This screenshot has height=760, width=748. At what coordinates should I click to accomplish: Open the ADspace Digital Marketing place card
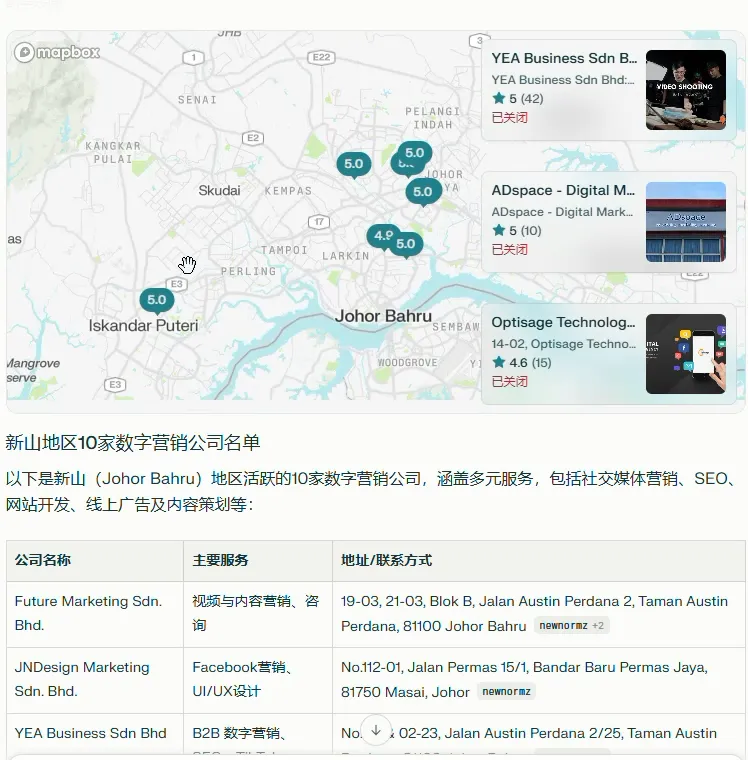(609, 222)
